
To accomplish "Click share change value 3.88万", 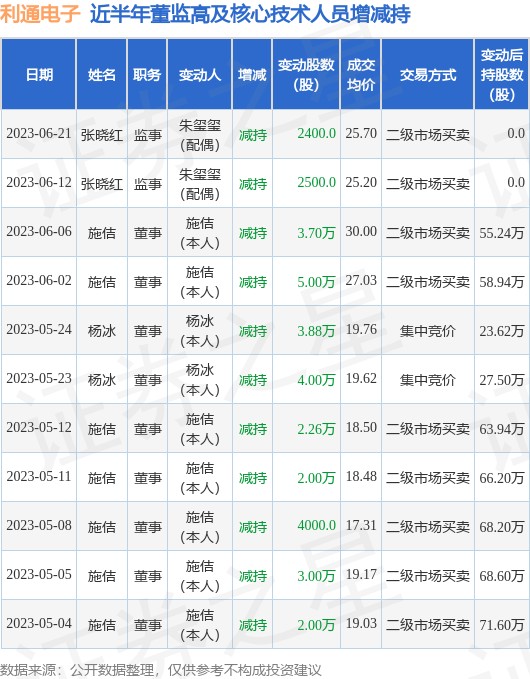I will [317, 331].
